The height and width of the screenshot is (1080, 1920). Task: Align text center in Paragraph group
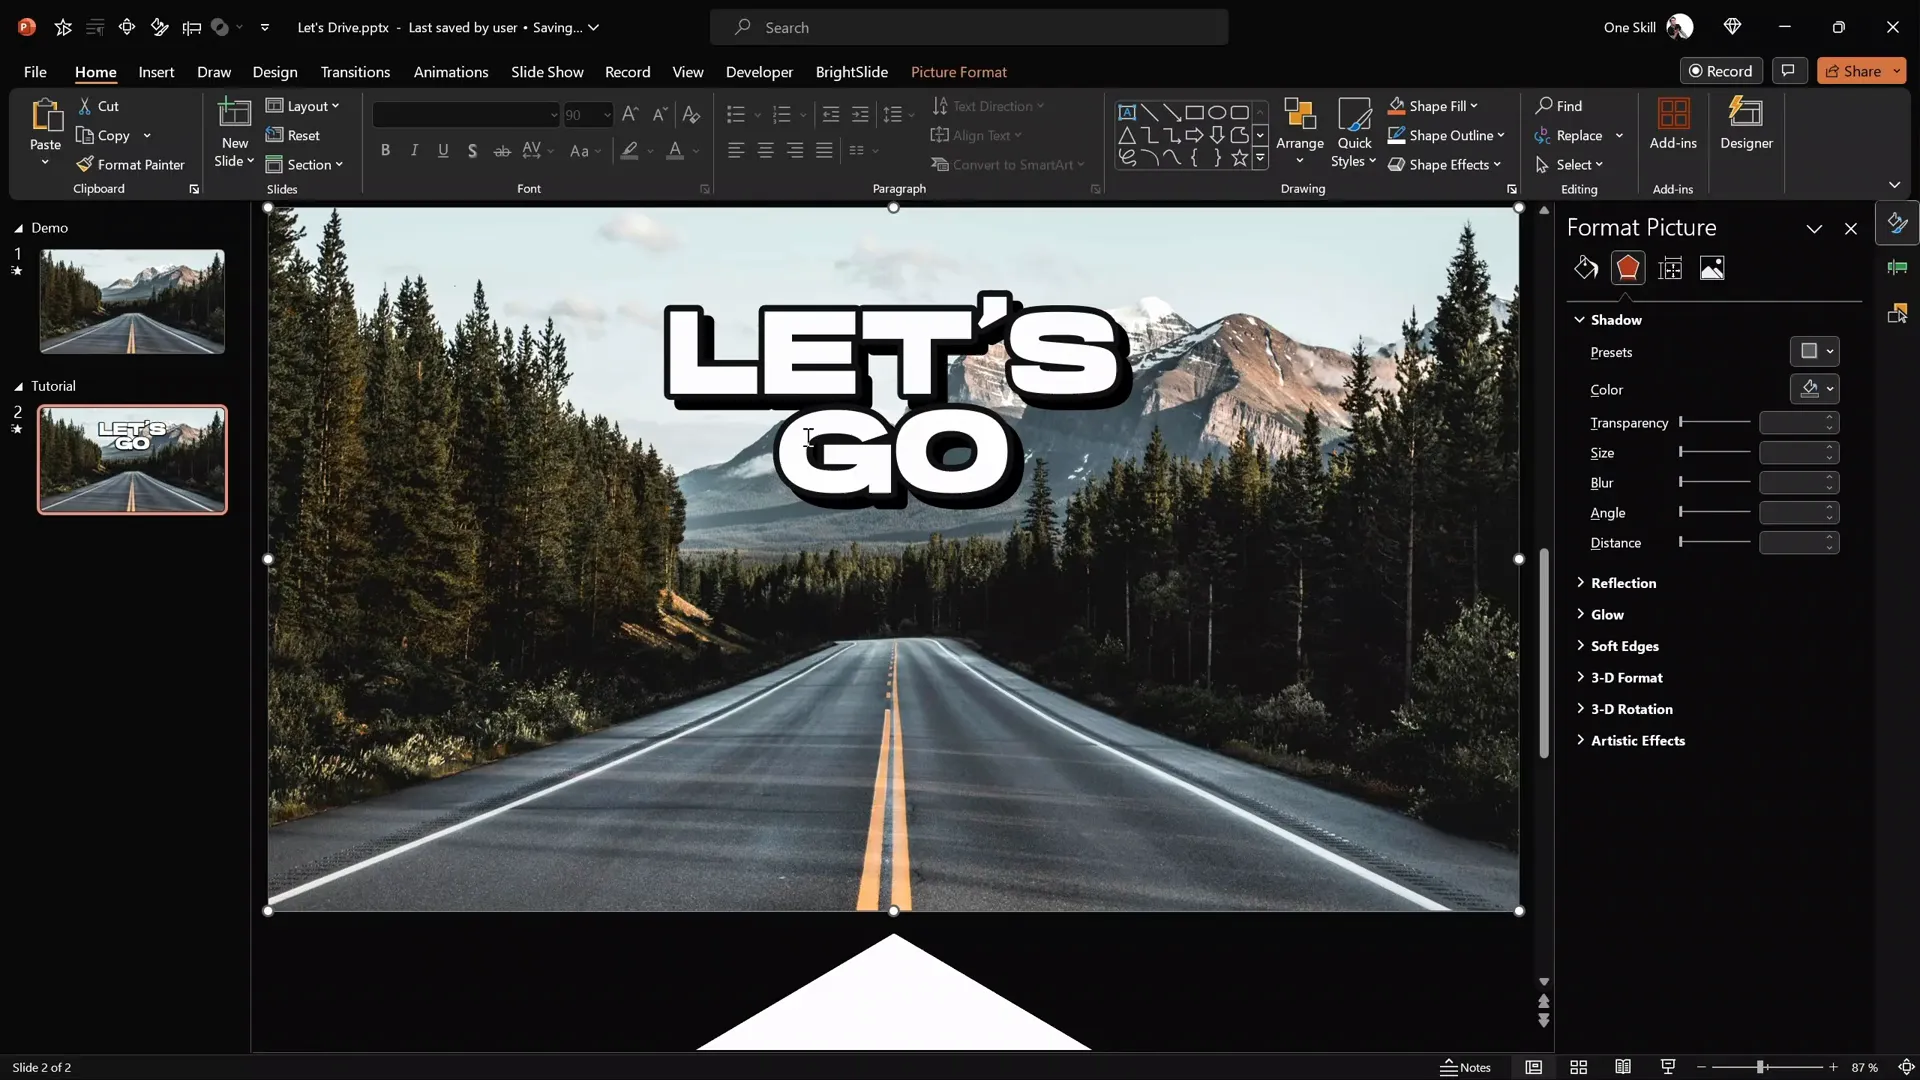(x=765, y=150)
